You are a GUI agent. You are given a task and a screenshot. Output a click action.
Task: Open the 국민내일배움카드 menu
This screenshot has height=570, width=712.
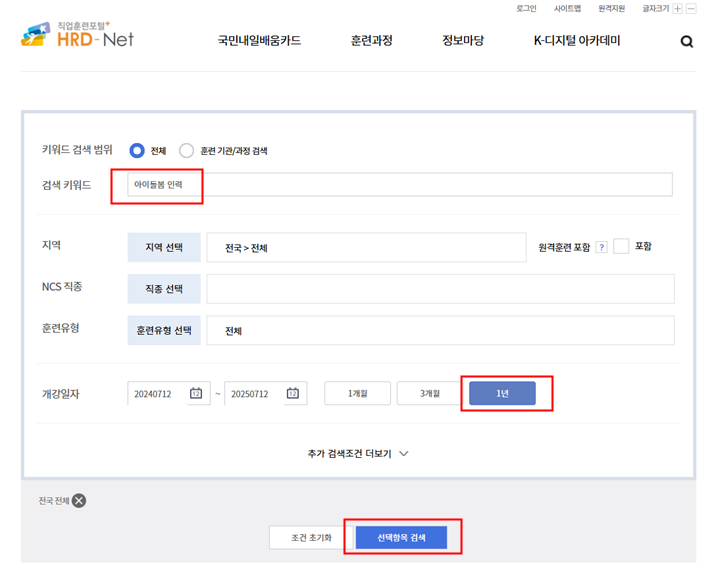[x=259, y=40]
